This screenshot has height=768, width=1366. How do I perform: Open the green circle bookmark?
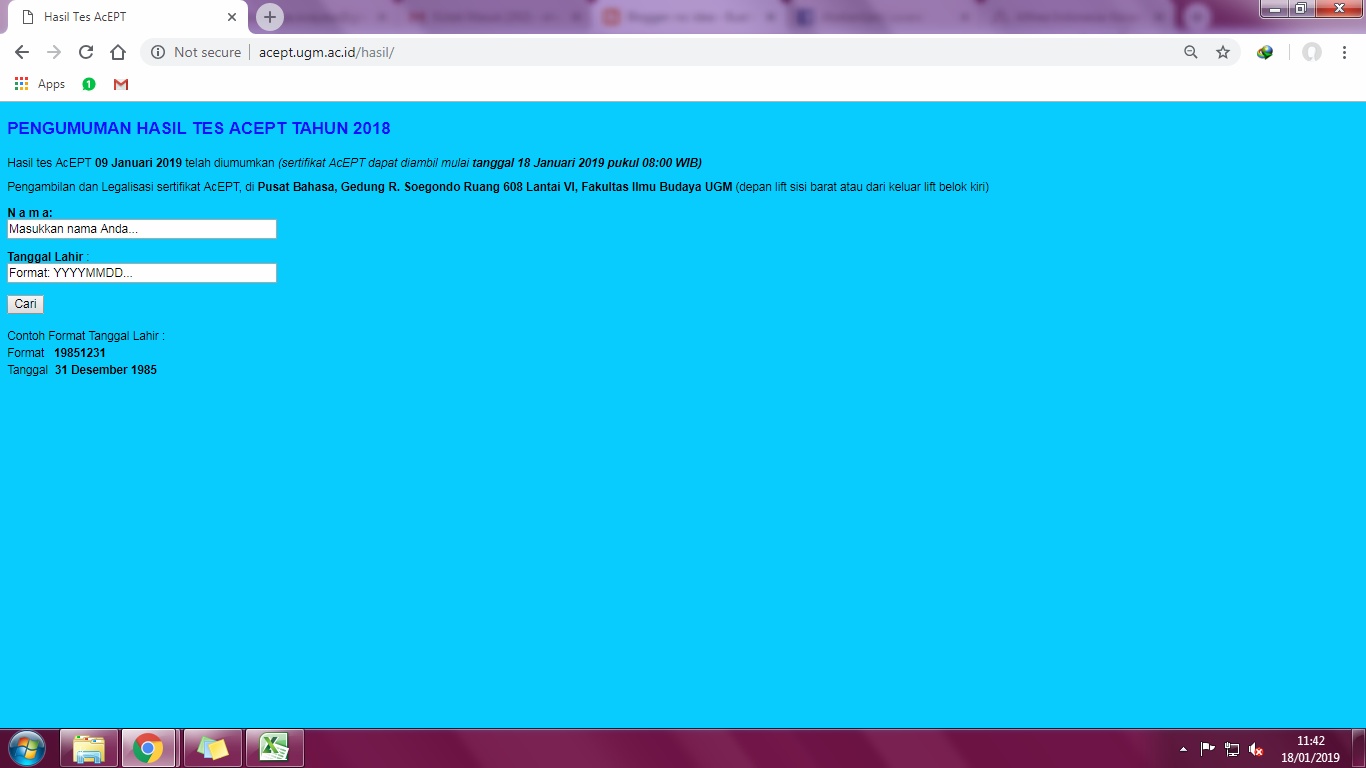[x=89, y=84]
